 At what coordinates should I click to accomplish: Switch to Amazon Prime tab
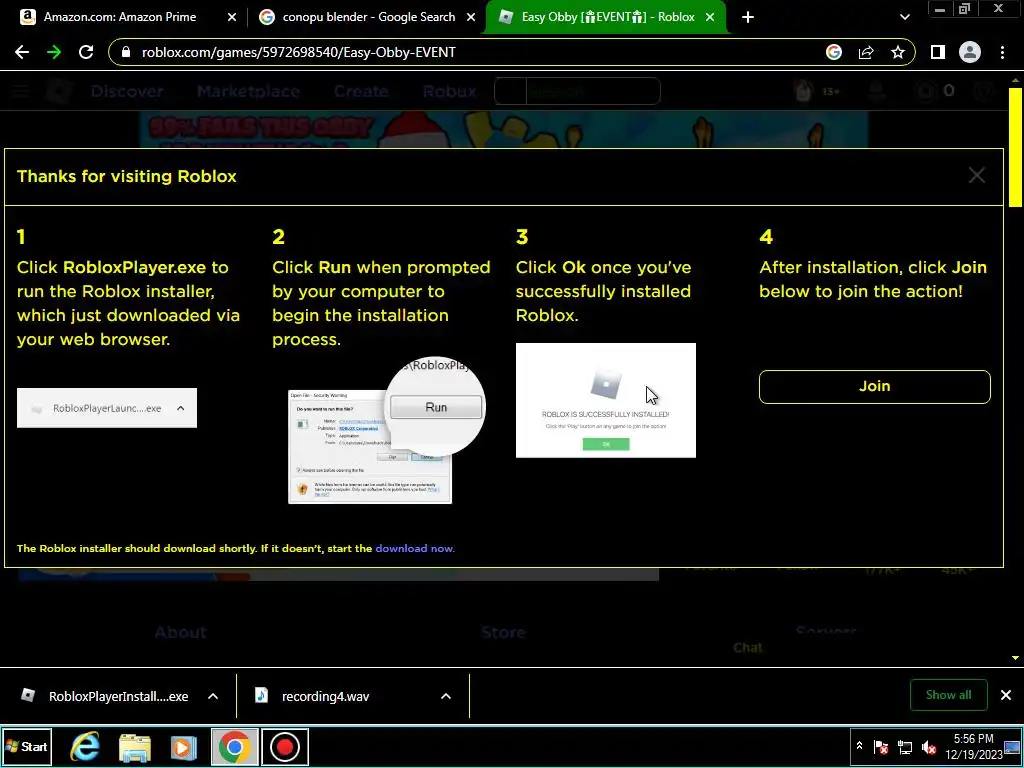coord(120,17)
